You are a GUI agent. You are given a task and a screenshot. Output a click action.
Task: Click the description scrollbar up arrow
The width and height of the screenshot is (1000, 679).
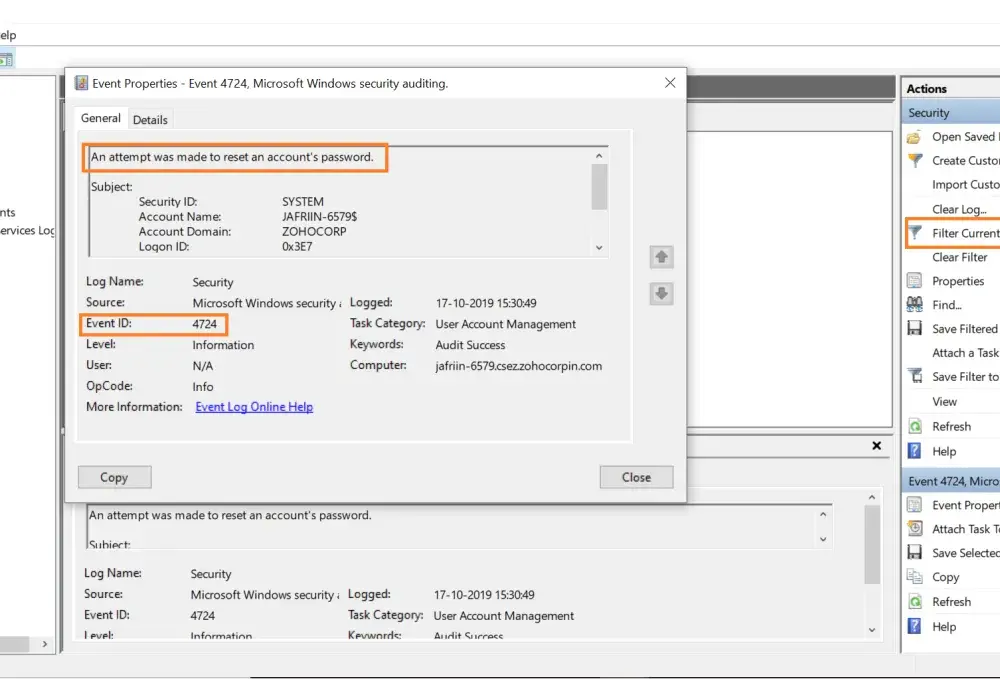[599, 156]
